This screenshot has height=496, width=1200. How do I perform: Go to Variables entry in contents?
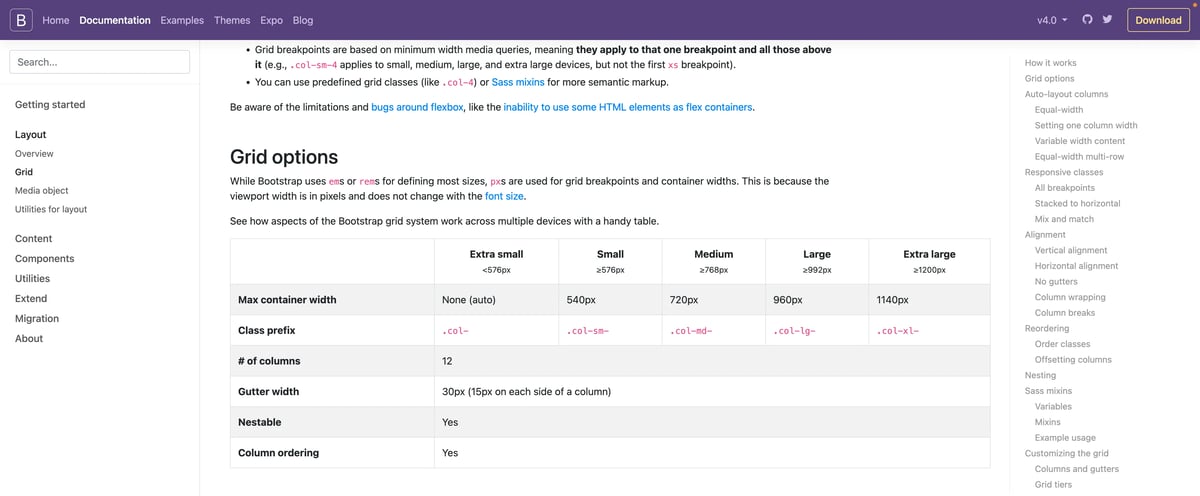pos(1053,406)
